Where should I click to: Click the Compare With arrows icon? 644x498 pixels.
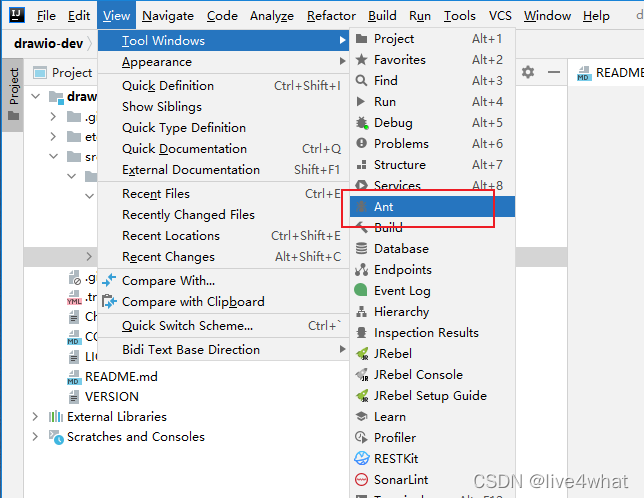click(x=109, y=280)
